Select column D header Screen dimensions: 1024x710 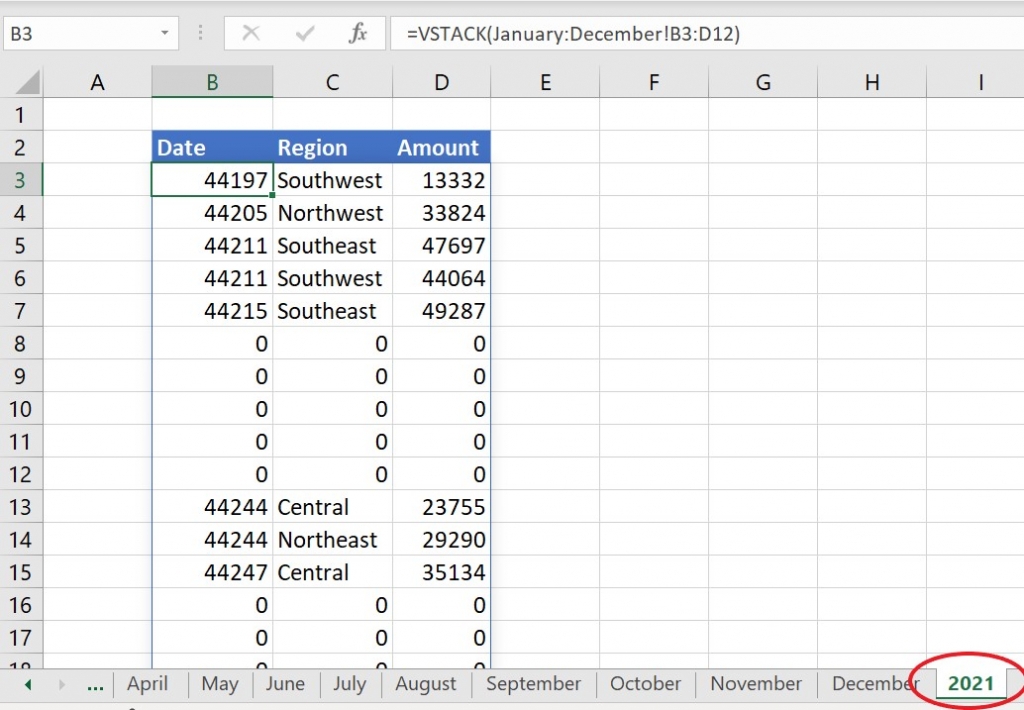click(x=441, y=81)
